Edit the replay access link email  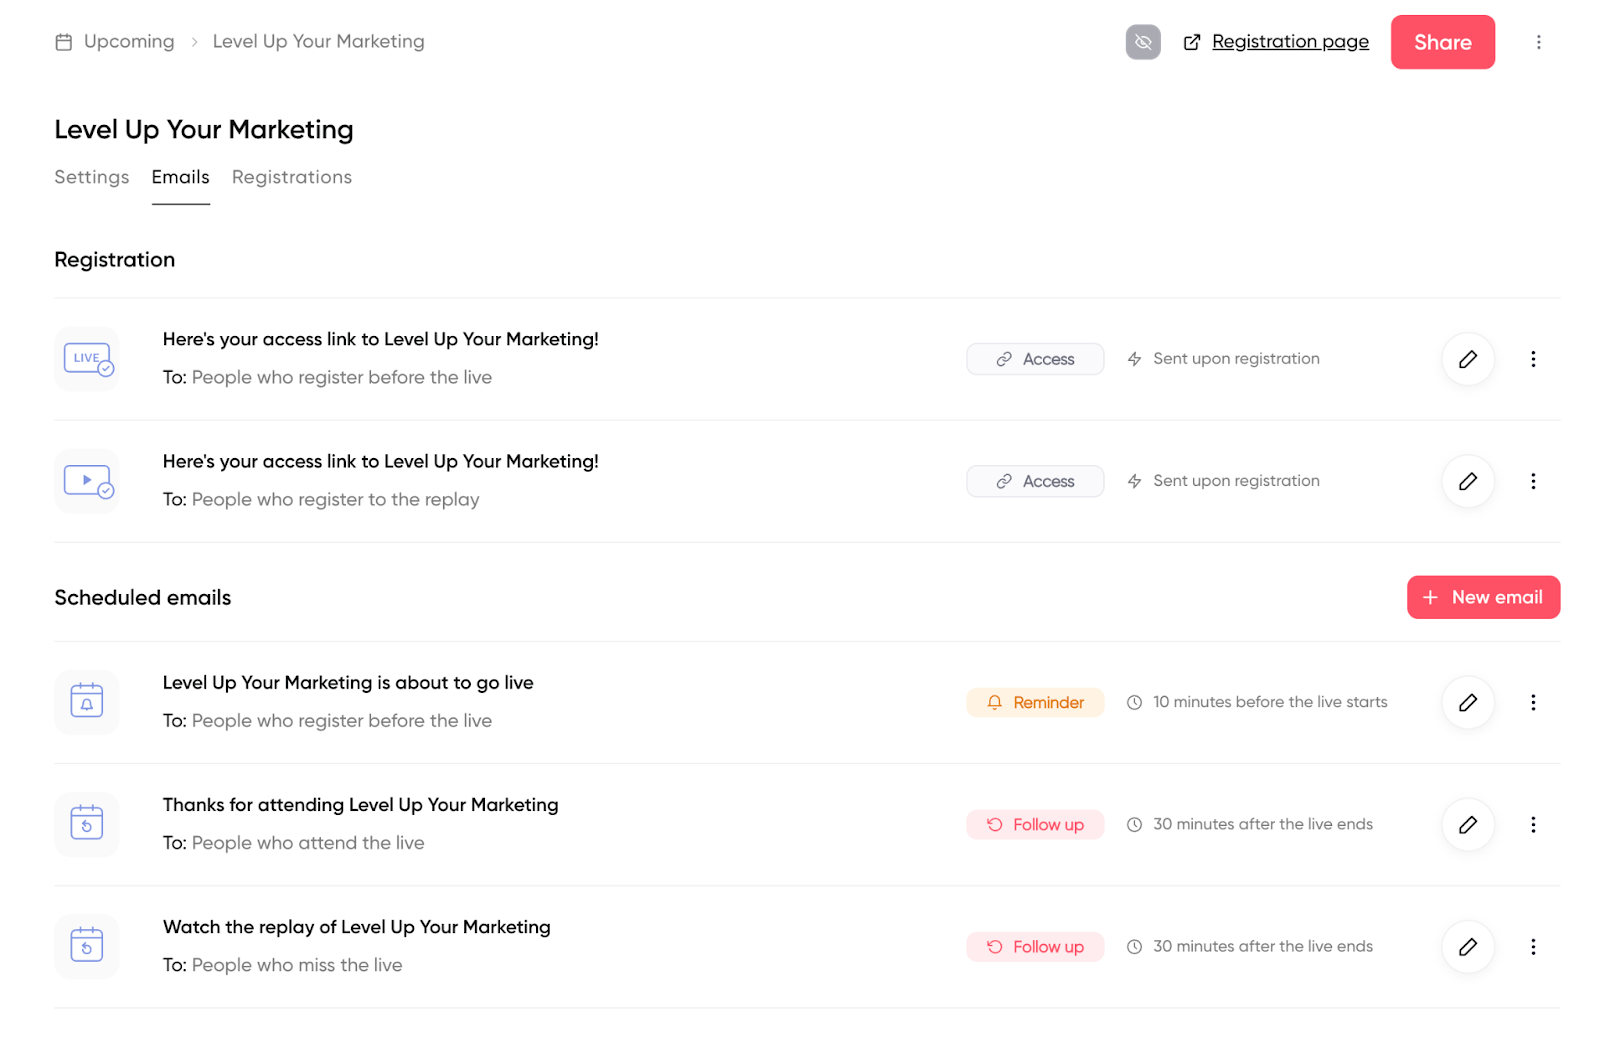point(1467,481)
